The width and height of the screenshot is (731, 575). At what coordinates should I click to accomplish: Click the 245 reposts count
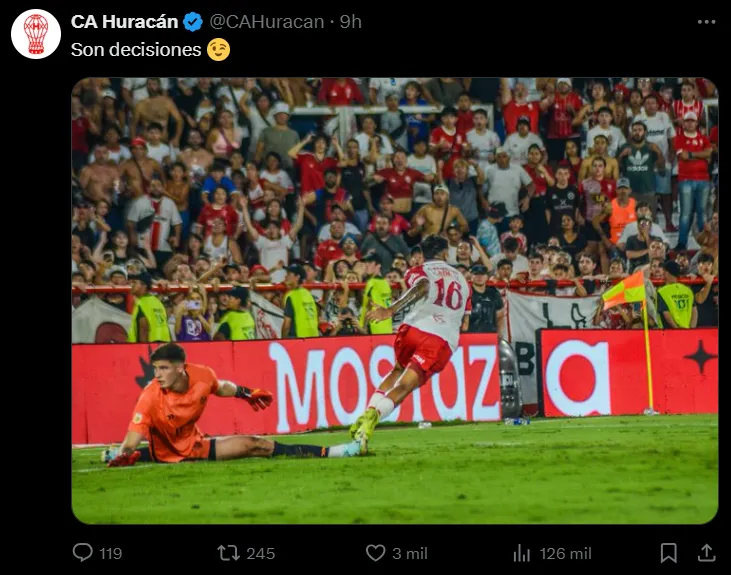click(x=261, y=554)
